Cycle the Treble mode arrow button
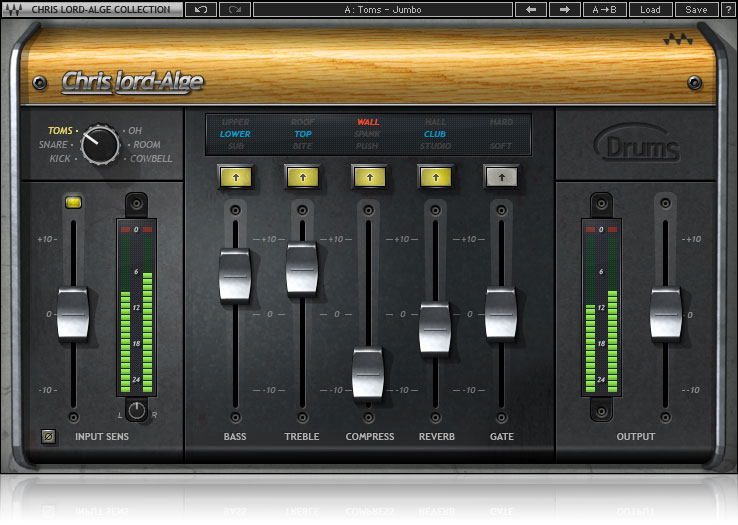 point(302,177)
